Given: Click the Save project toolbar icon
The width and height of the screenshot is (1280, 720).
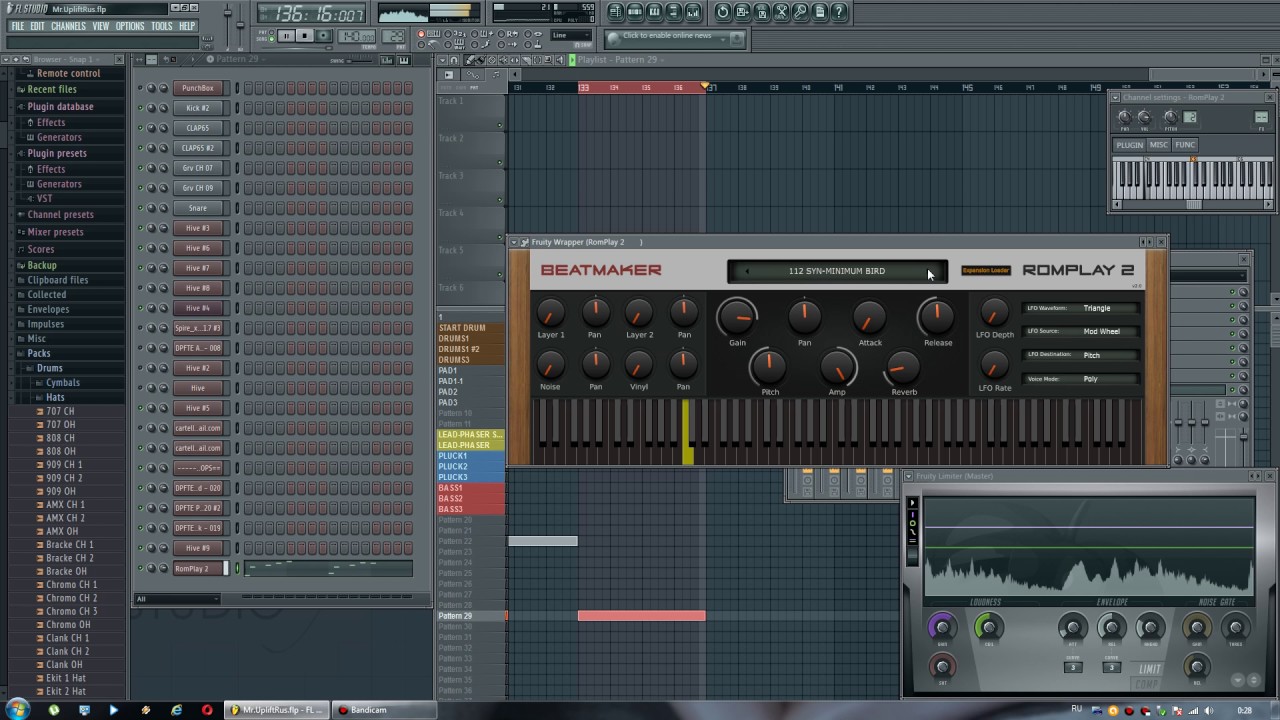Looking at the screenshot, I should coord(742,12).
